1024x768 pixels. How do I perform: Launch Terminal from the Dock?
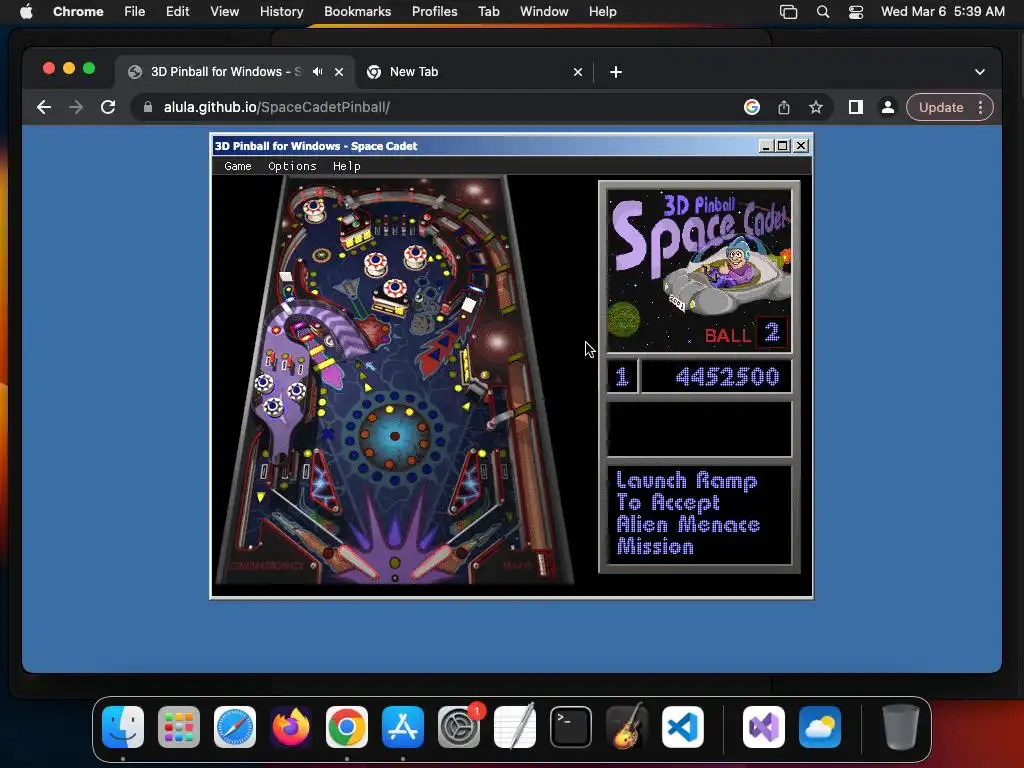pyautogui.click(x=571, y=727)
